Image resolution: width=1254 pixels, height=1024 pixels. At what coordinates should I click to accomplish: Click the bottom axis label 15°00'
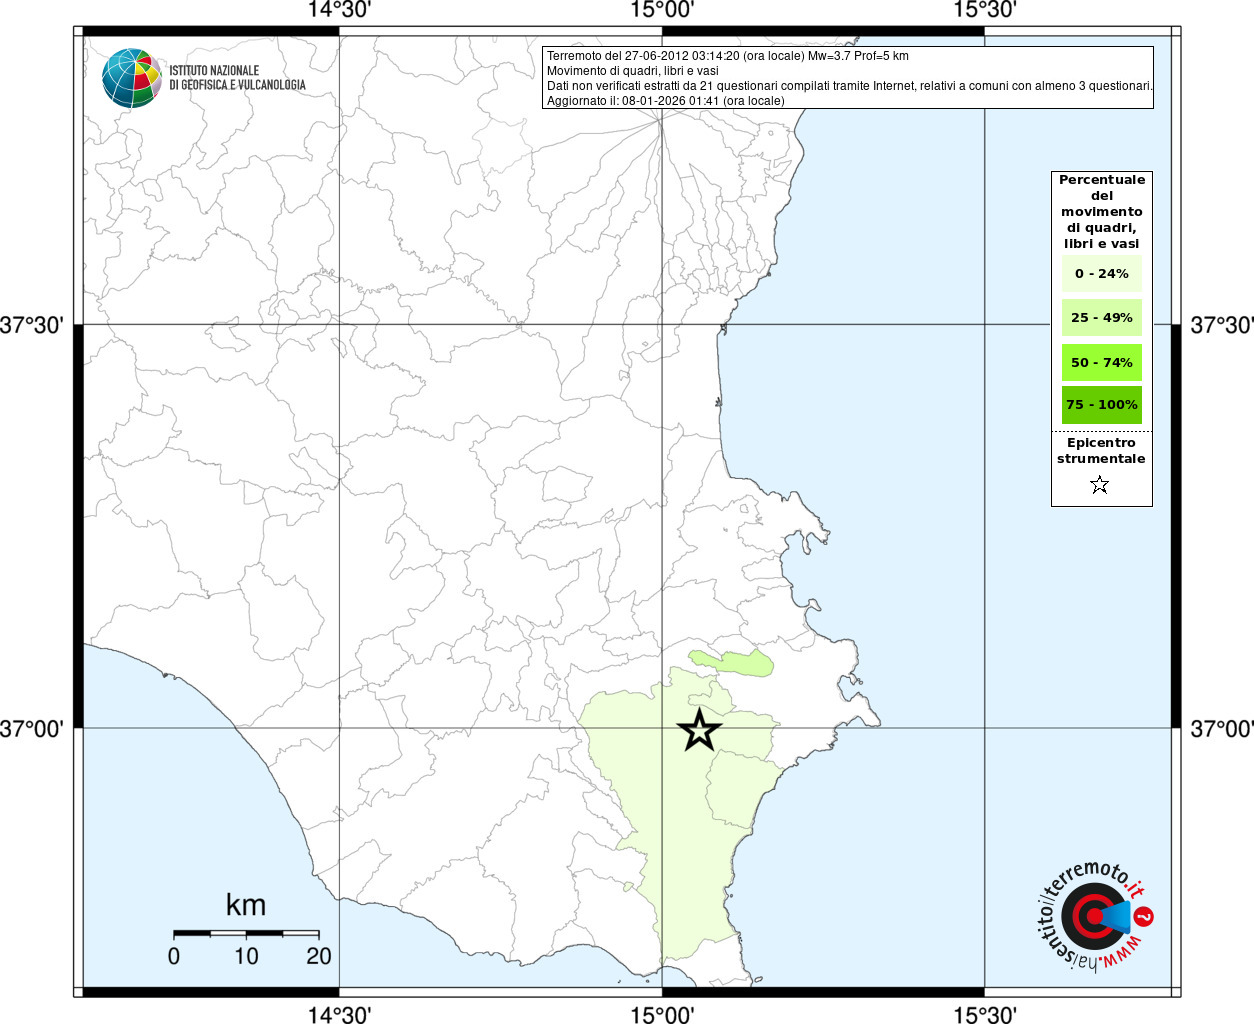662,1014
